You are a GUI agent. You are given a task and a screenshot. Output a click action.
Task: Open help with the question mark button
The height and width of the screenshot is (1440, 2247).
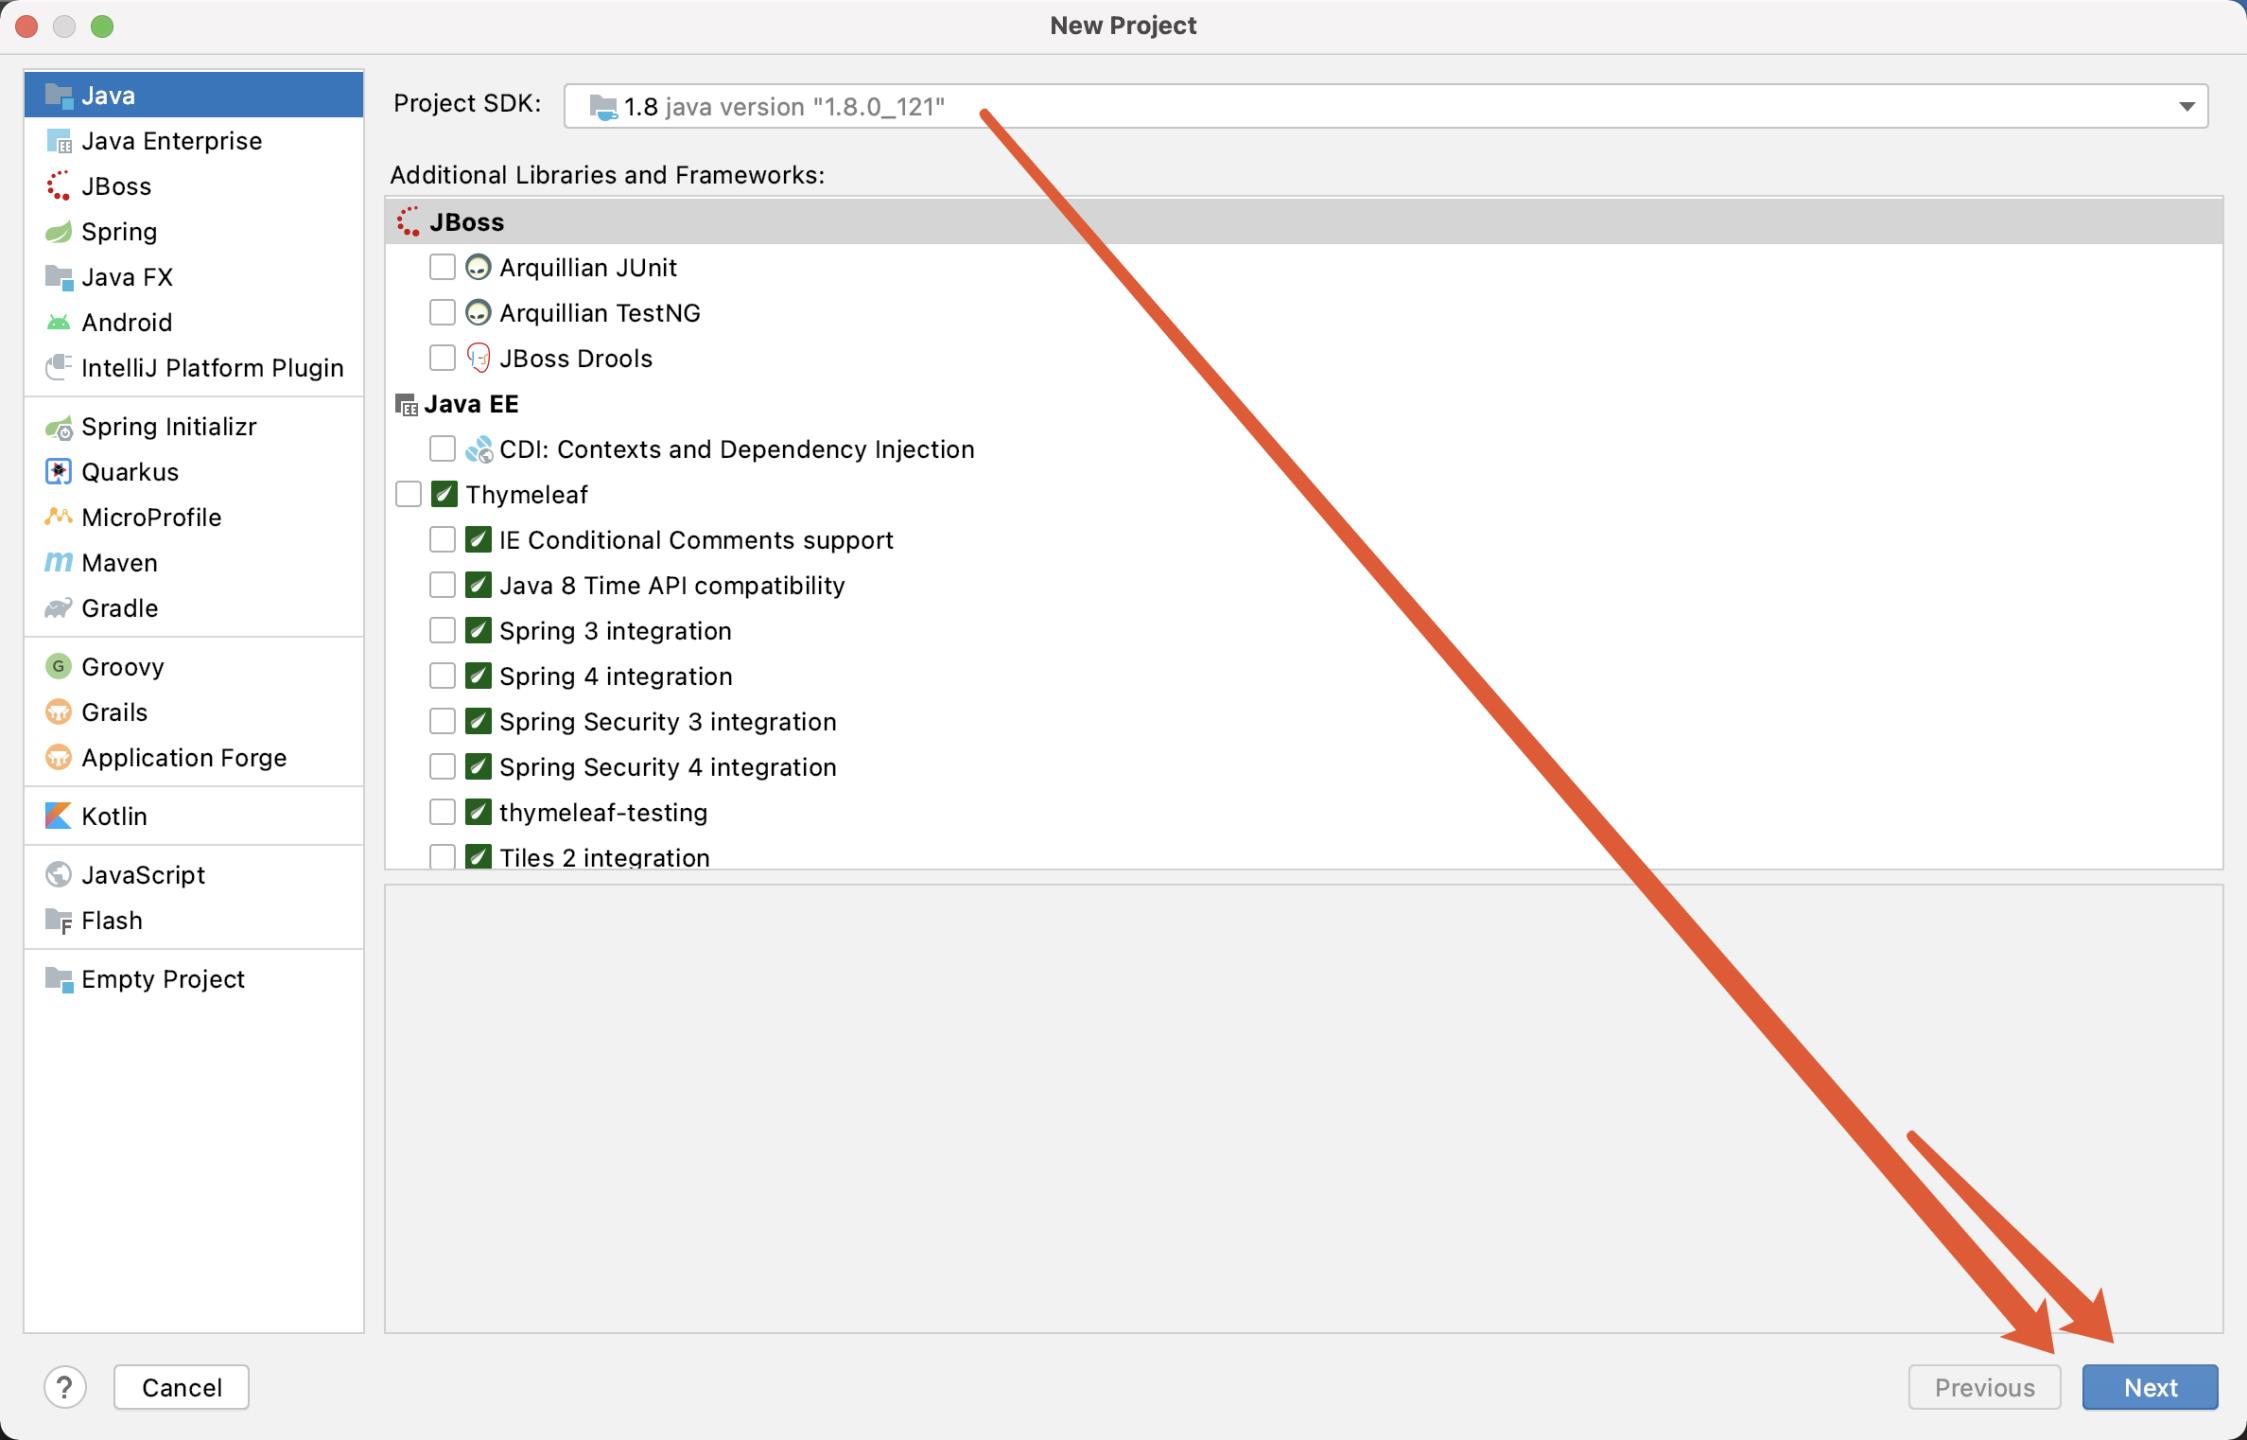[x=65, y=1387]
